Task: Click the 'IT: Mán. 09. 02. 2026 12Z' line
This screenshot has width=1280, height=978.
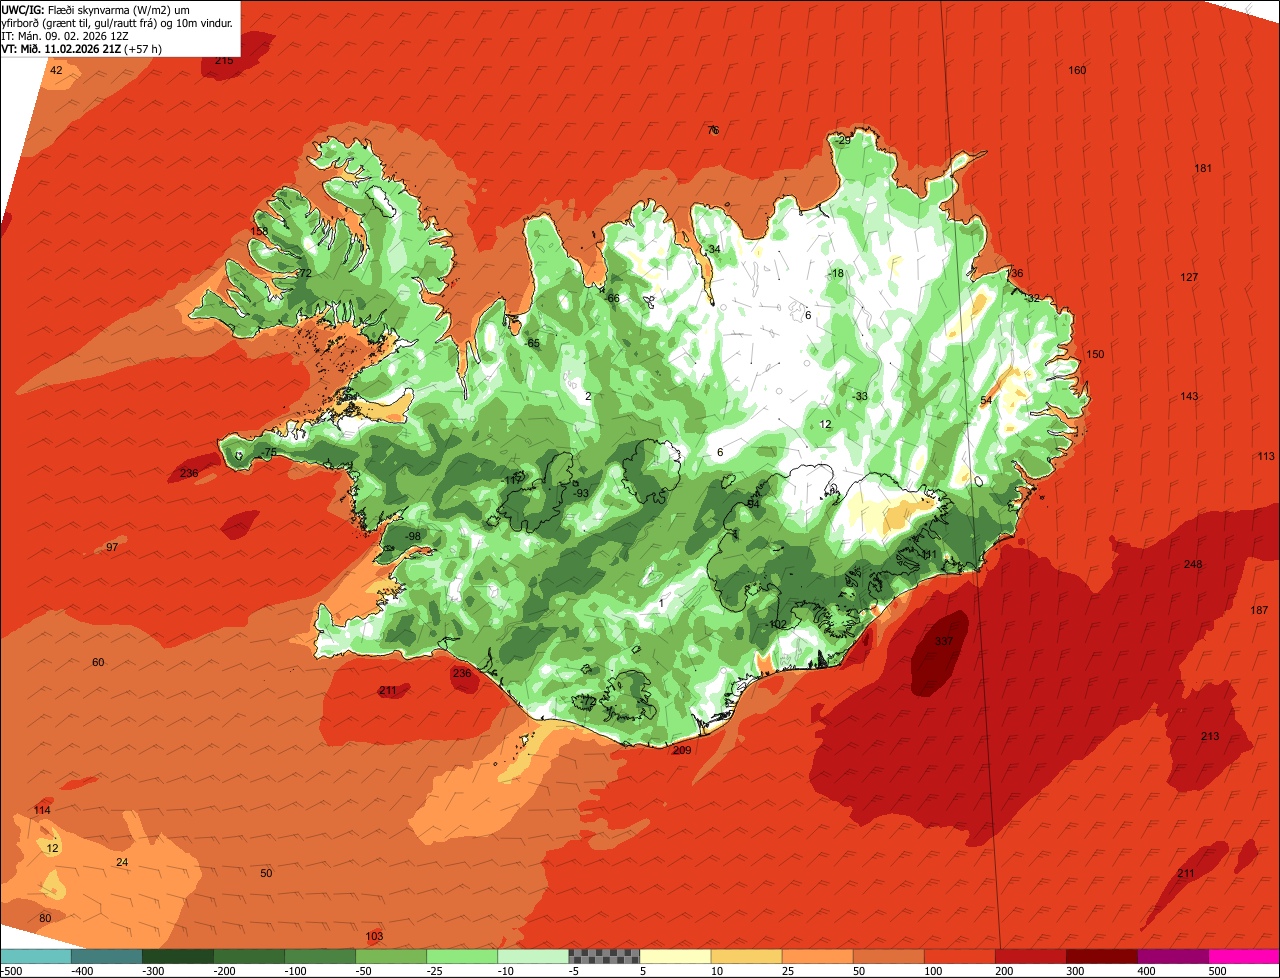Action: click(x=65, y=35)
